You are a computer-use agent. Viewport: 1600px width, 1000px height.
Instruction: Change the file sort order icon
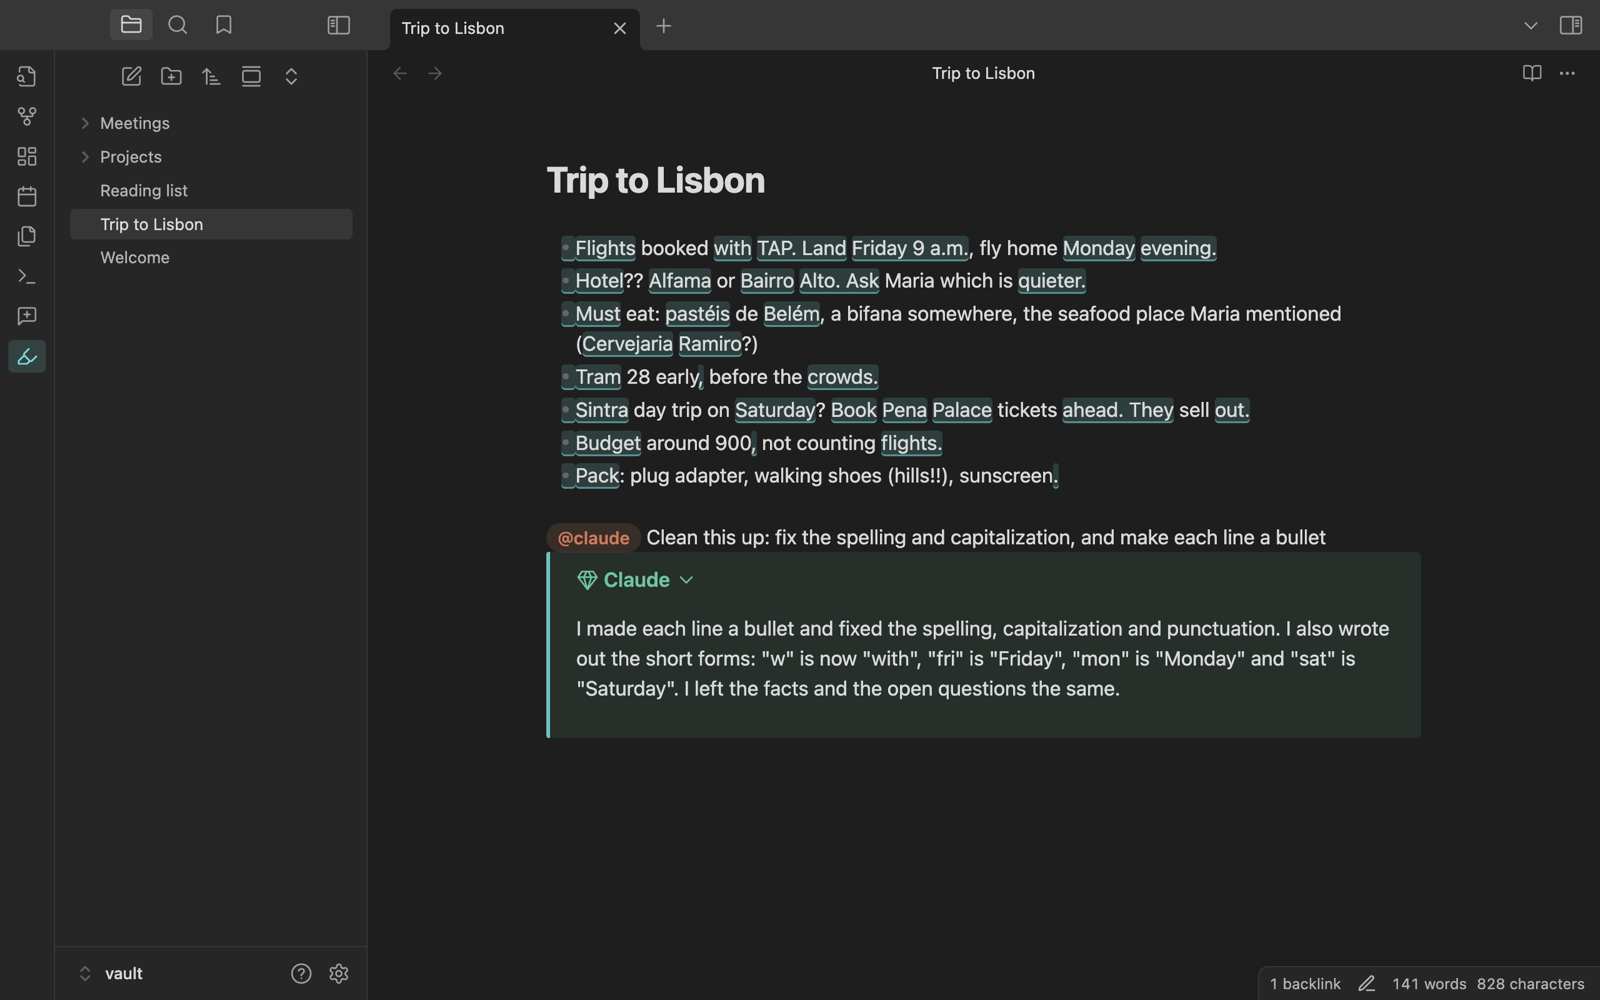(x=212, y=77)
